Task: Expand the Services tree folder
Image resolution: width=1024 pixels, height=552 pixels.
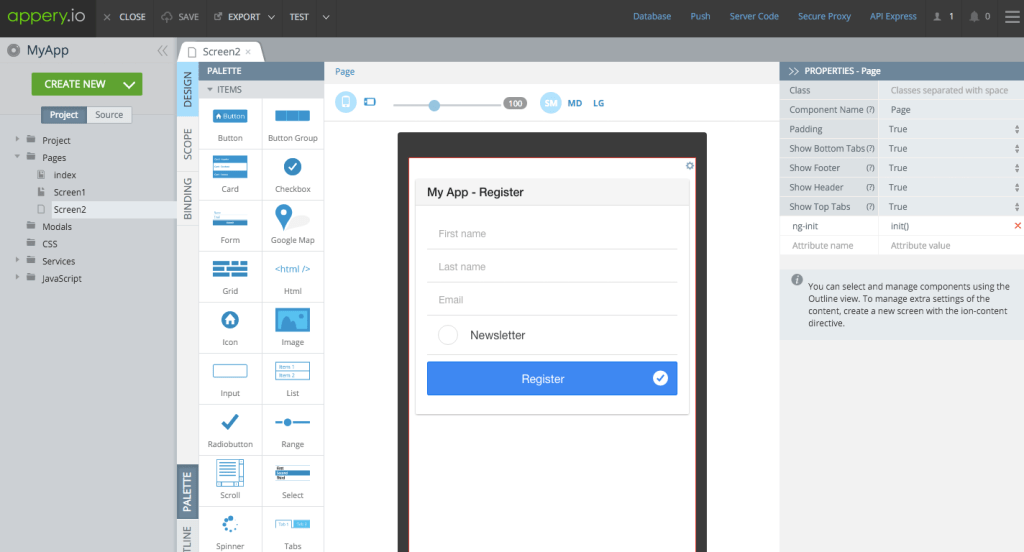Action: click(18, 261)
